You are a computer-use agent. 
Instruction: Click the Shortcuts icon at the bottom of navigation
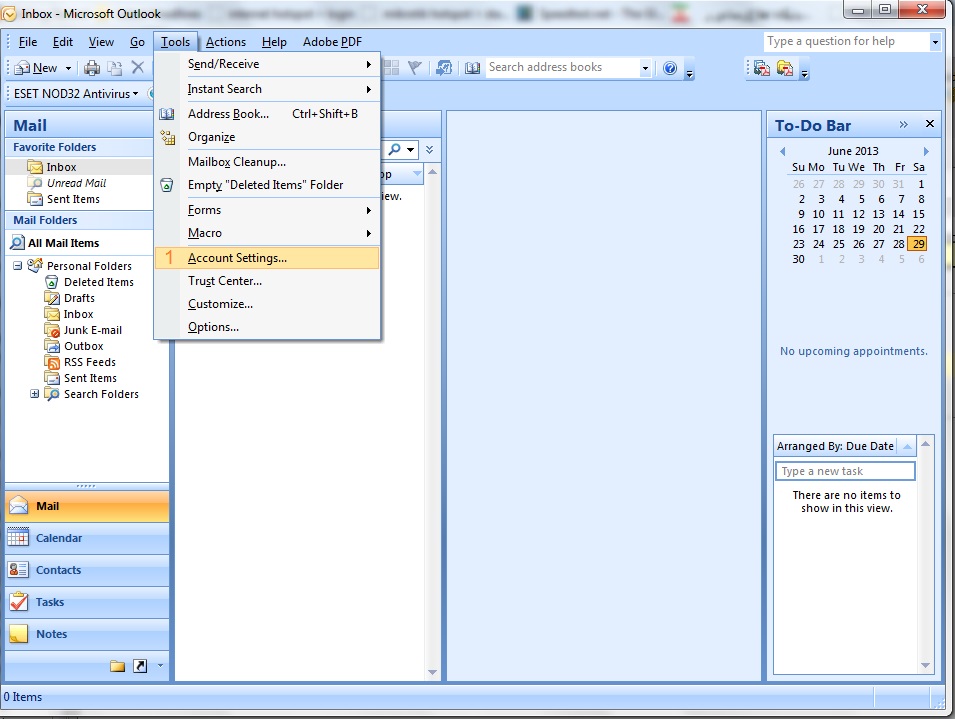pyautogui.click(x=139, y=666)
